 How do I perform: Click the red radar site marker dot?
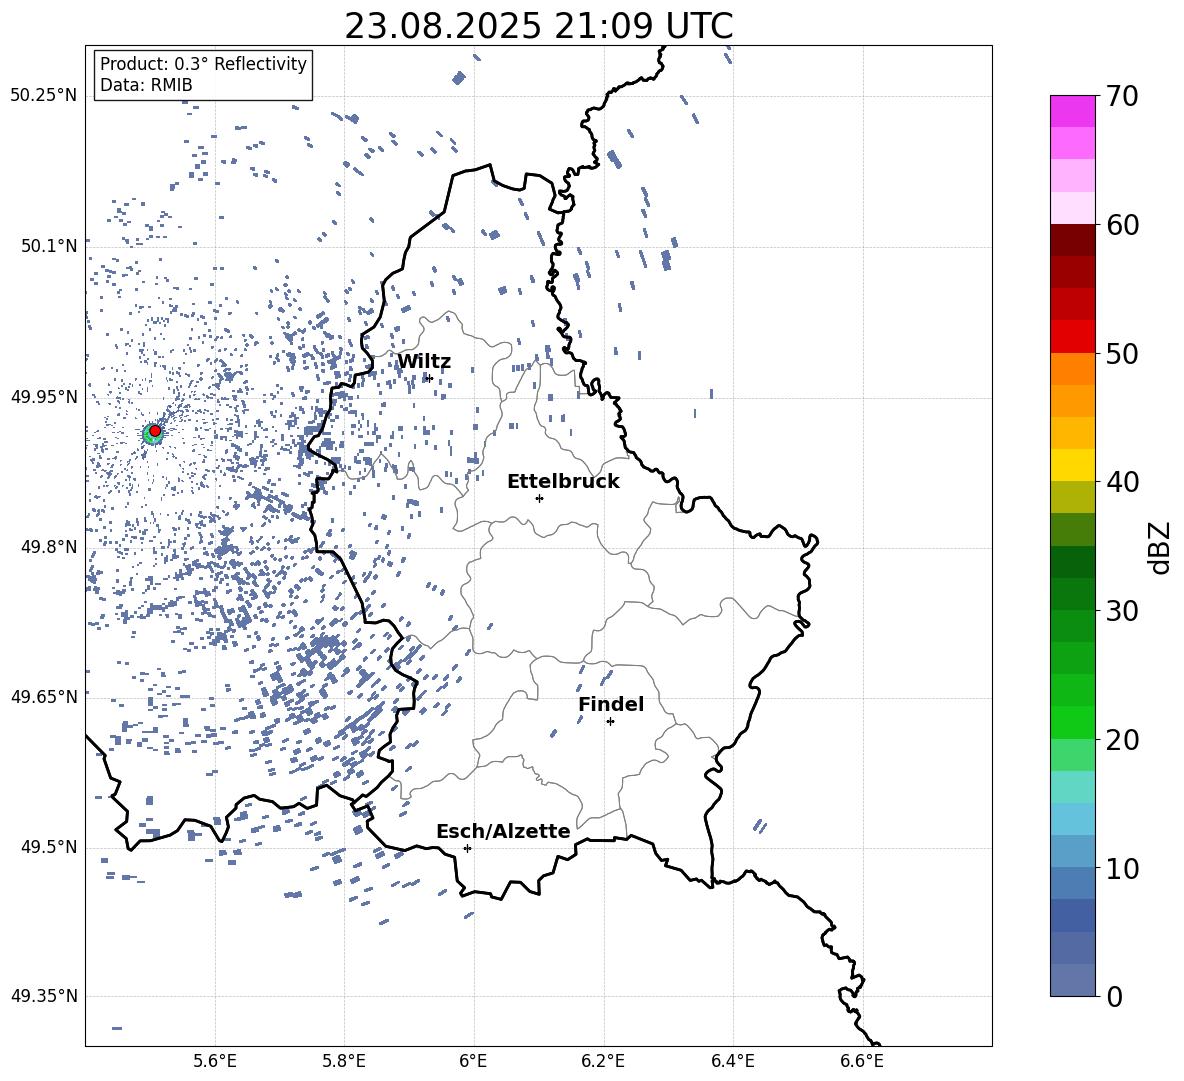[x=155, y=431]
